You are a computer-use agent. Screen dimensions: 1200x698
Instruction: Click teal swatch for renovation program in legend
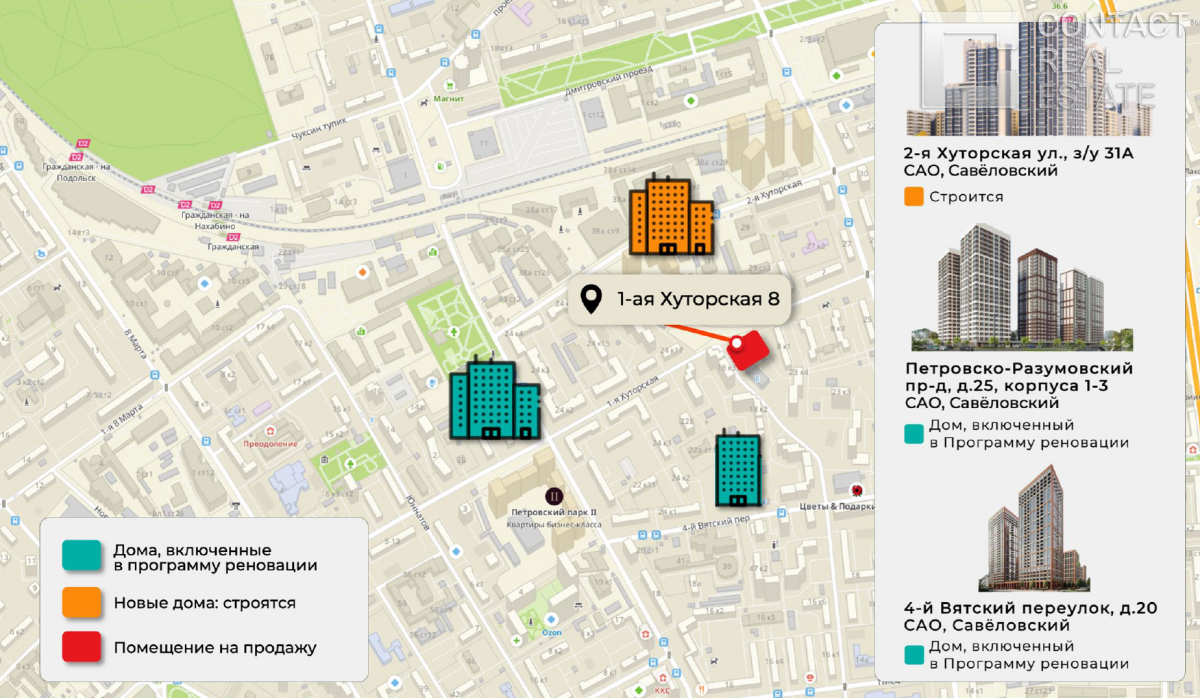[x=81, y=558]
